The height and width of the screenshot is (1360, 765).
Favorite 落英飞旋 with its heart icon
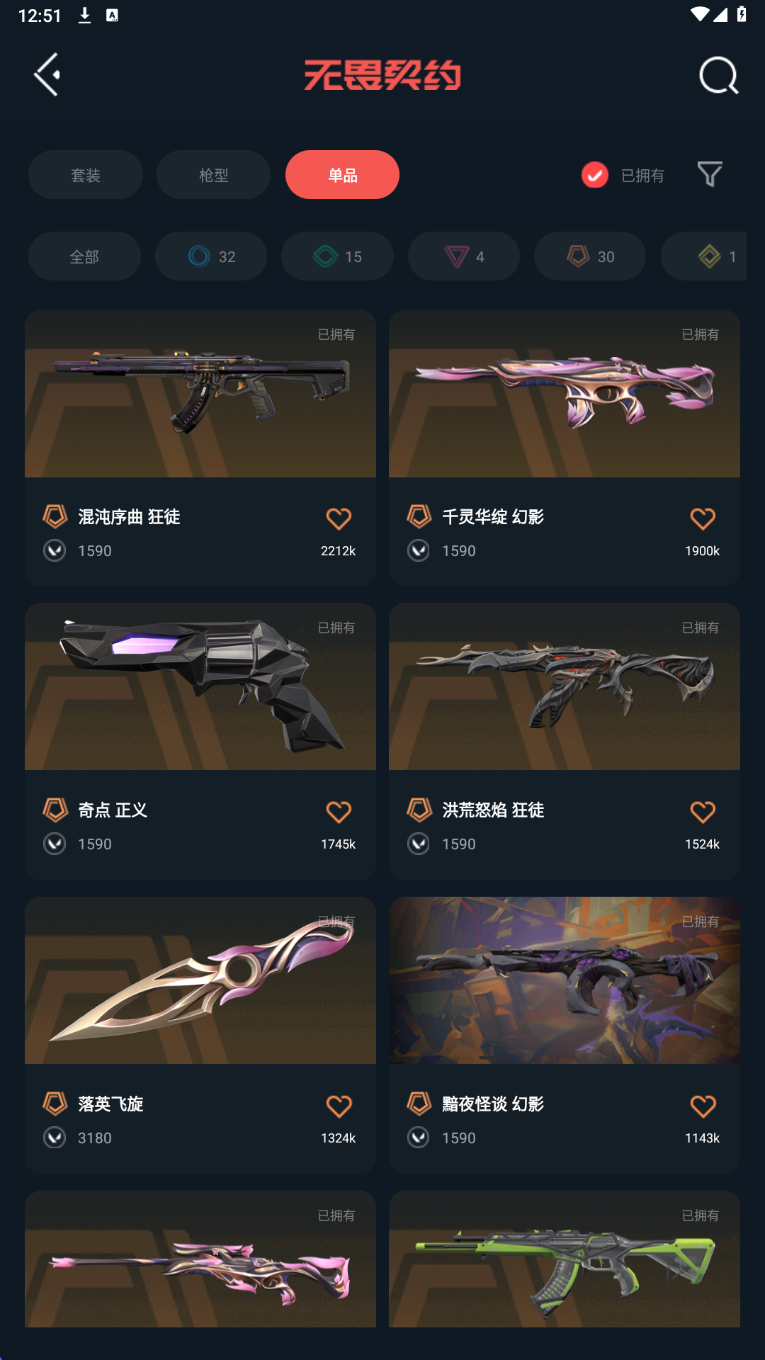[339, 1105]
